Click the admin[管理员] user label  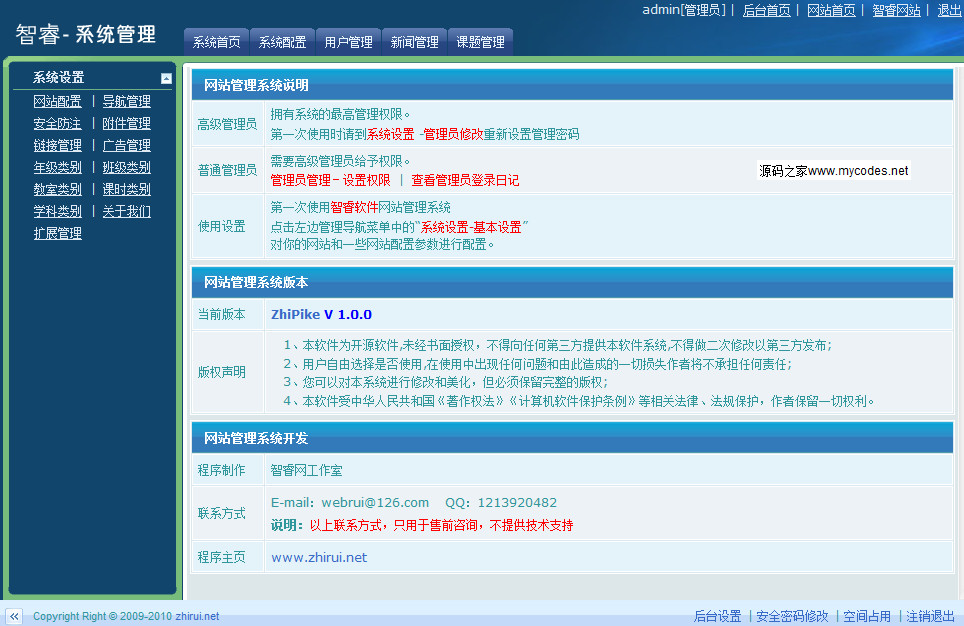[x=684, y=10]
